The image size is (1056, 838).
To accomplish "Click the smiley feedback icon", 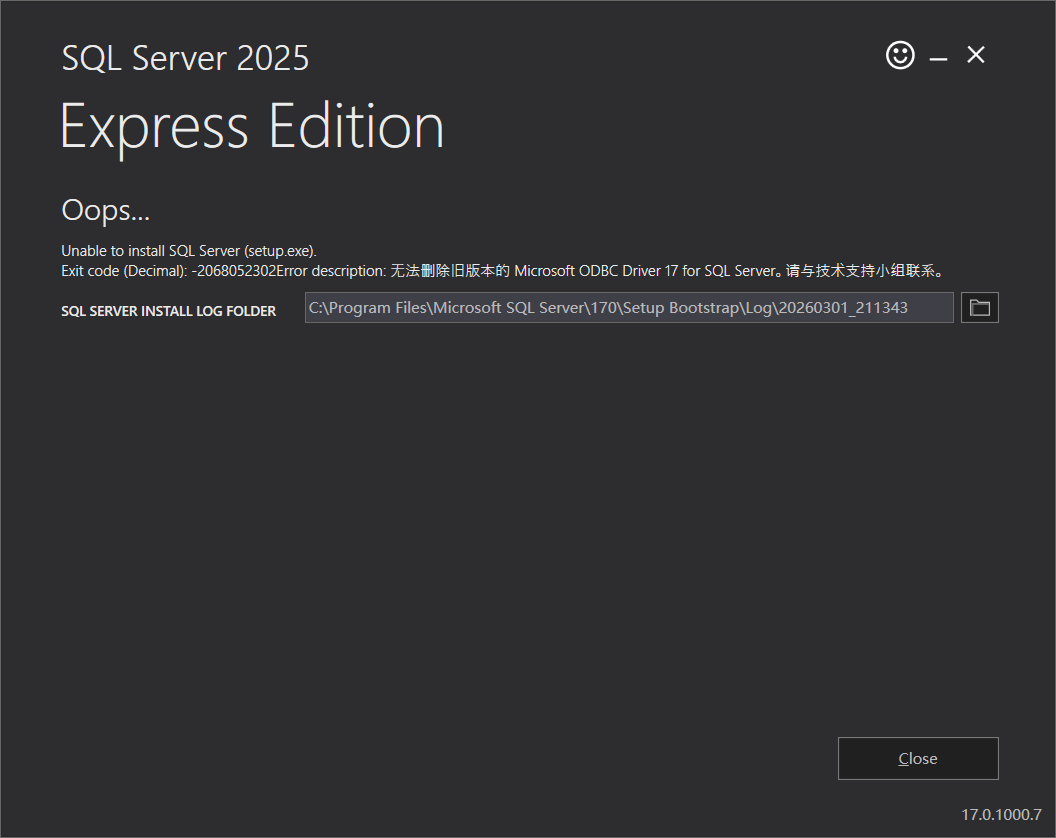I will click(x=900, y=55).
